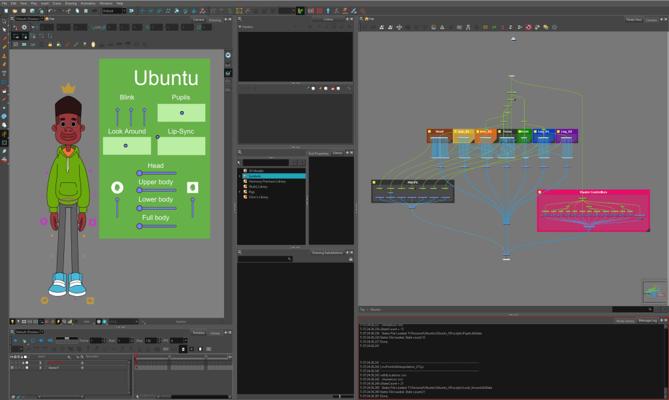Open the pink Master Controllers group node
This screenshot has height=400, width=669.
pos(593,211)
